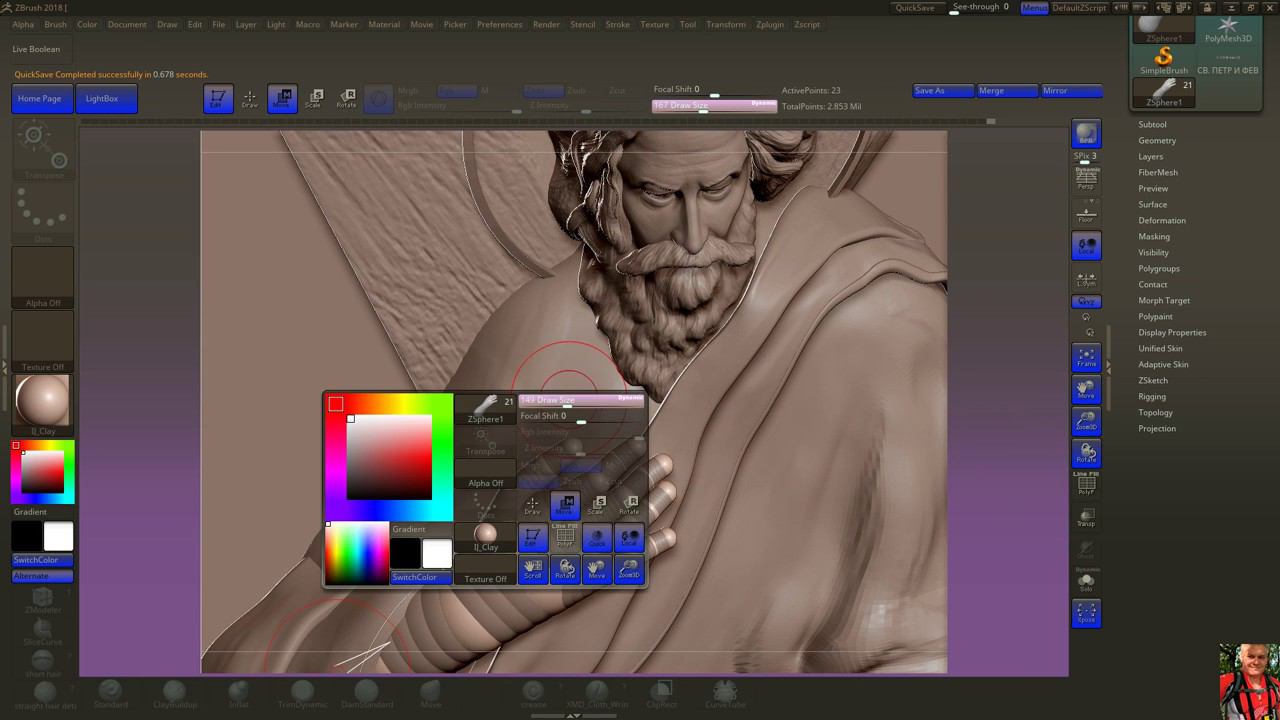The height and width of the screenshot is (720, 1280).
Task: Expand the Subtool palette section
Action: (x=1152, y=124)
